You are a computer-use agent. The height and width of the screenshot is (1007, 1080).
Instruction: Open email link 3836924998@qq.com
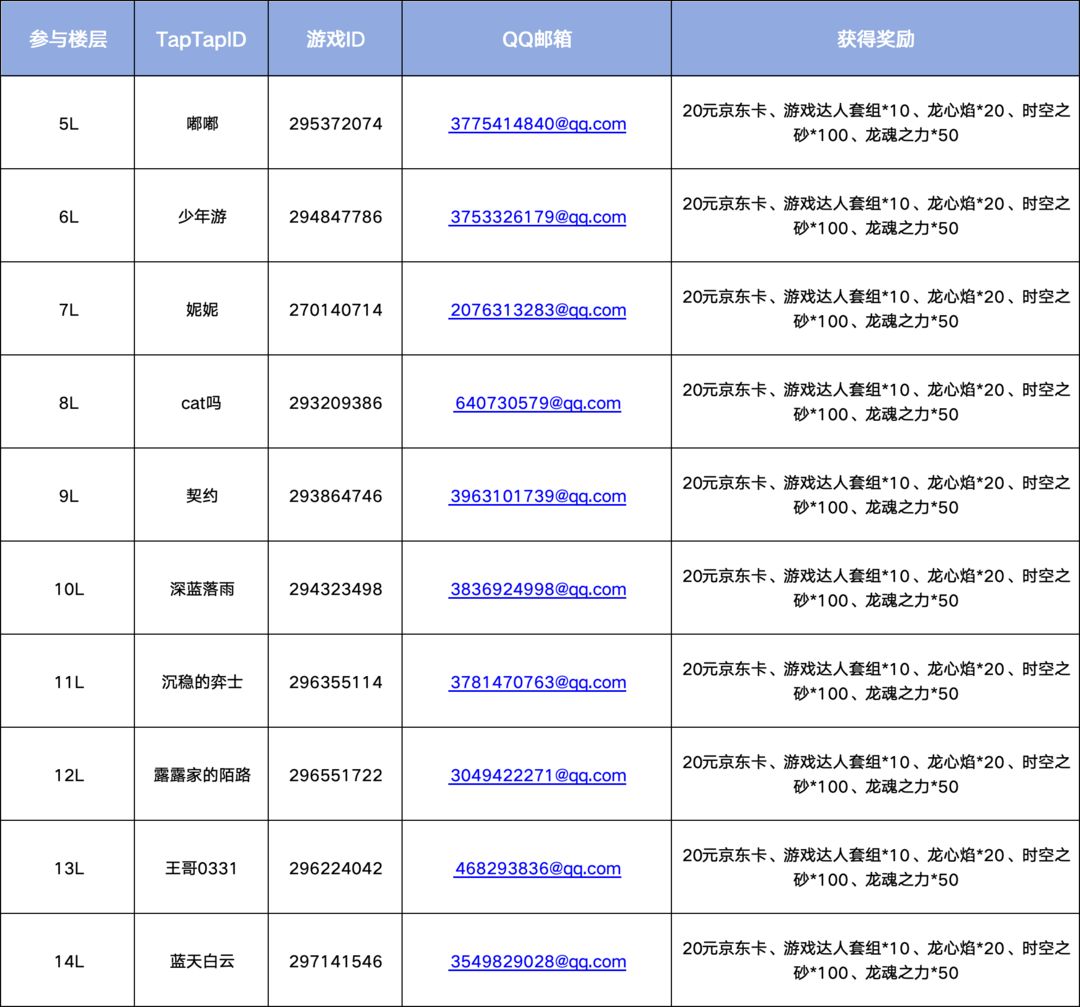pyautogui.click(x=537, y=589)
